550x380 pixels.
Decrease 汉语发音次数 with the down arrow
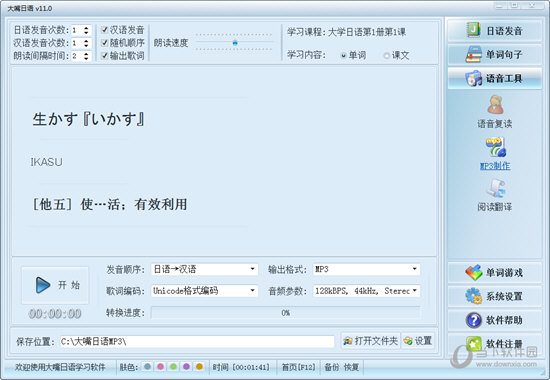click(x=86, y=46)
